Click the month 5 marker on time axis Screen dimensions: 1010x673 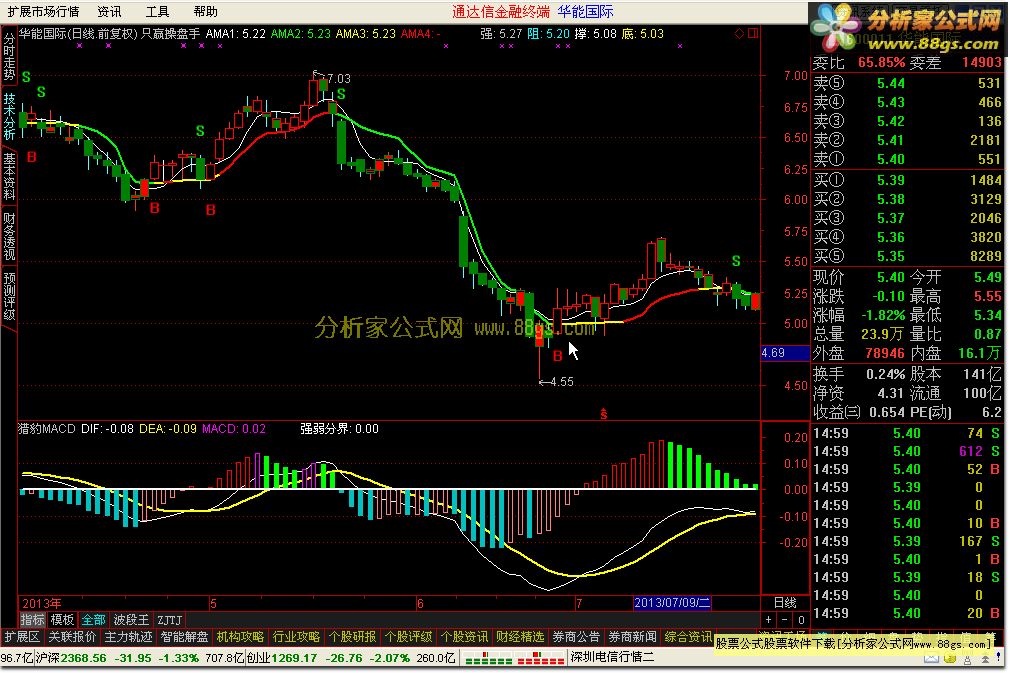tap(213, 603)
